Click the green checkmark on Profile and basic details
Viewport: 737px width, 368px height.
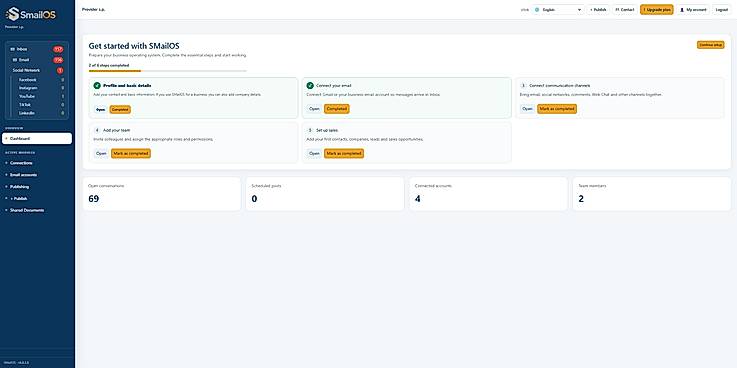(x=97, y=86)
